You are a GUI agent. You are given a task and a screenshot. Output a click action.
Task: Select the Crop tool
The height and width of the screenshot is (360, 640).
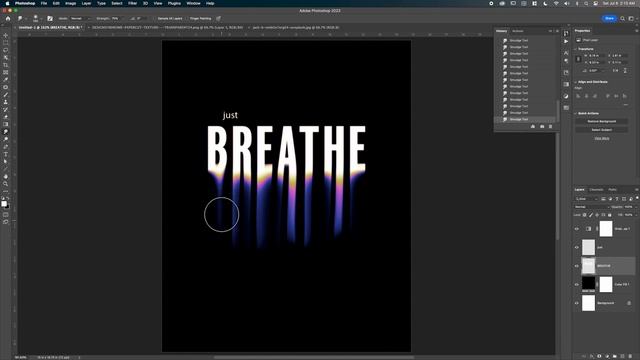[6, 65]
